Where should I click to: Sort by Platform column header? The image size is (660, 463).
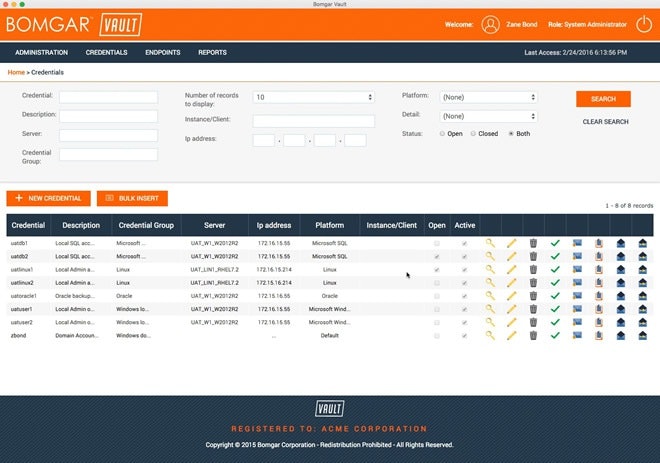click(330, 225)
